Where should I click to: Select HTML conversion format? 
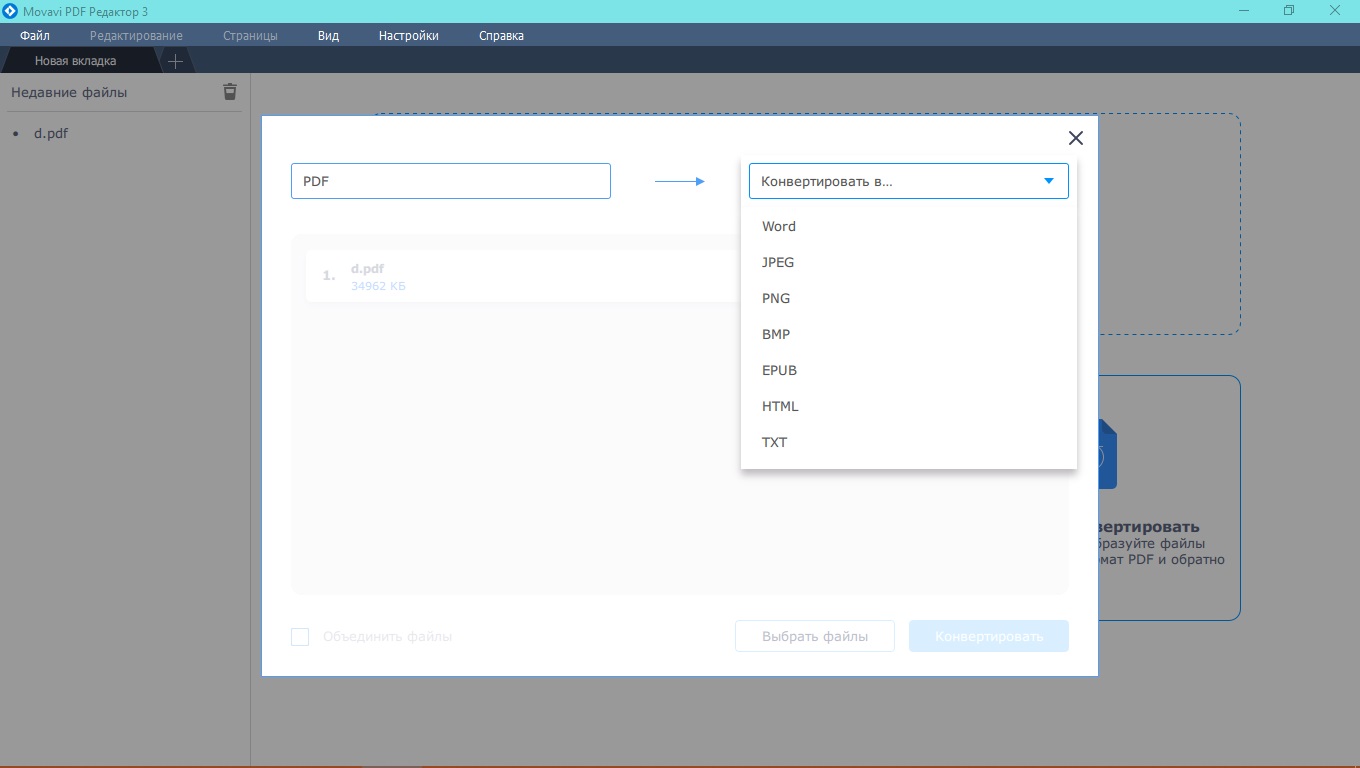(x=780, y=406)
